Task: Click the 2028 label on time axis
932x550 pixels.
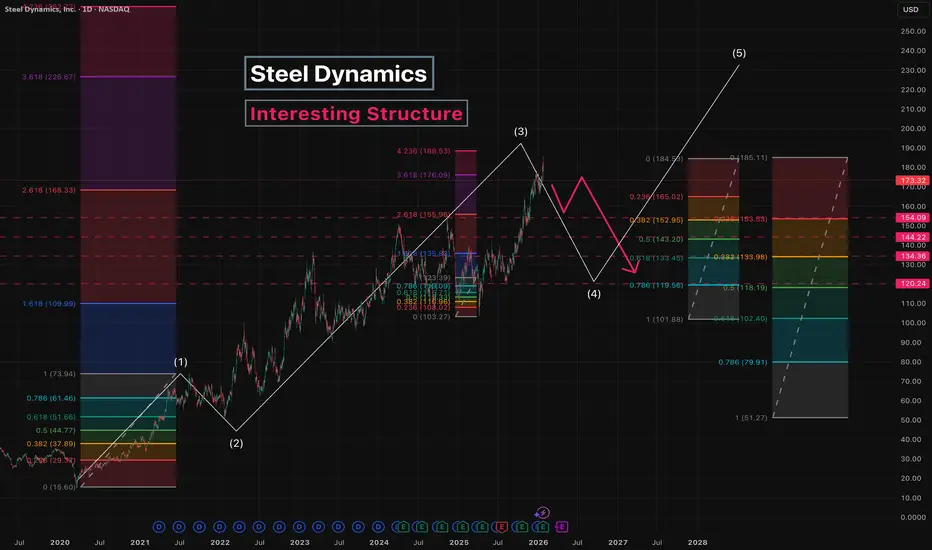Action: (697, 542)
